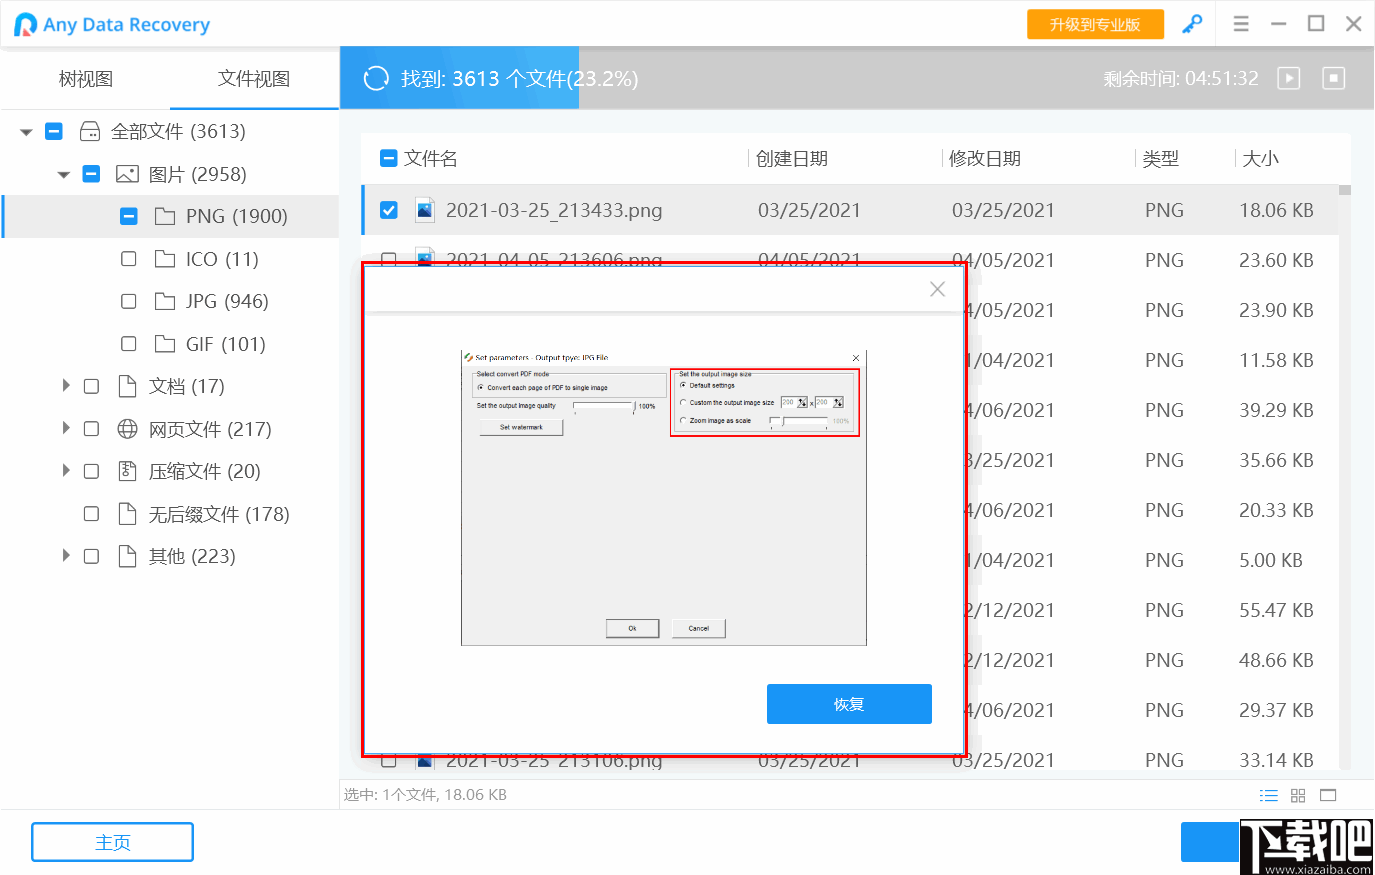Screen dimensions: 1375x875
Task: Check the 其他 (223) checkbox
Action: tap(91, 556)
